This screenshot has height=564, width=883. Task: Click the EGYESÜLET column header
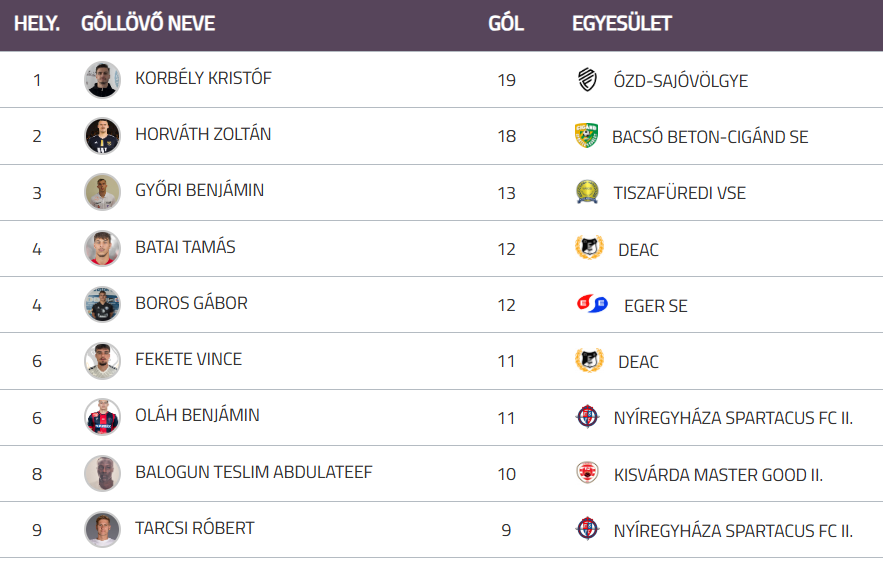(622, 24)
